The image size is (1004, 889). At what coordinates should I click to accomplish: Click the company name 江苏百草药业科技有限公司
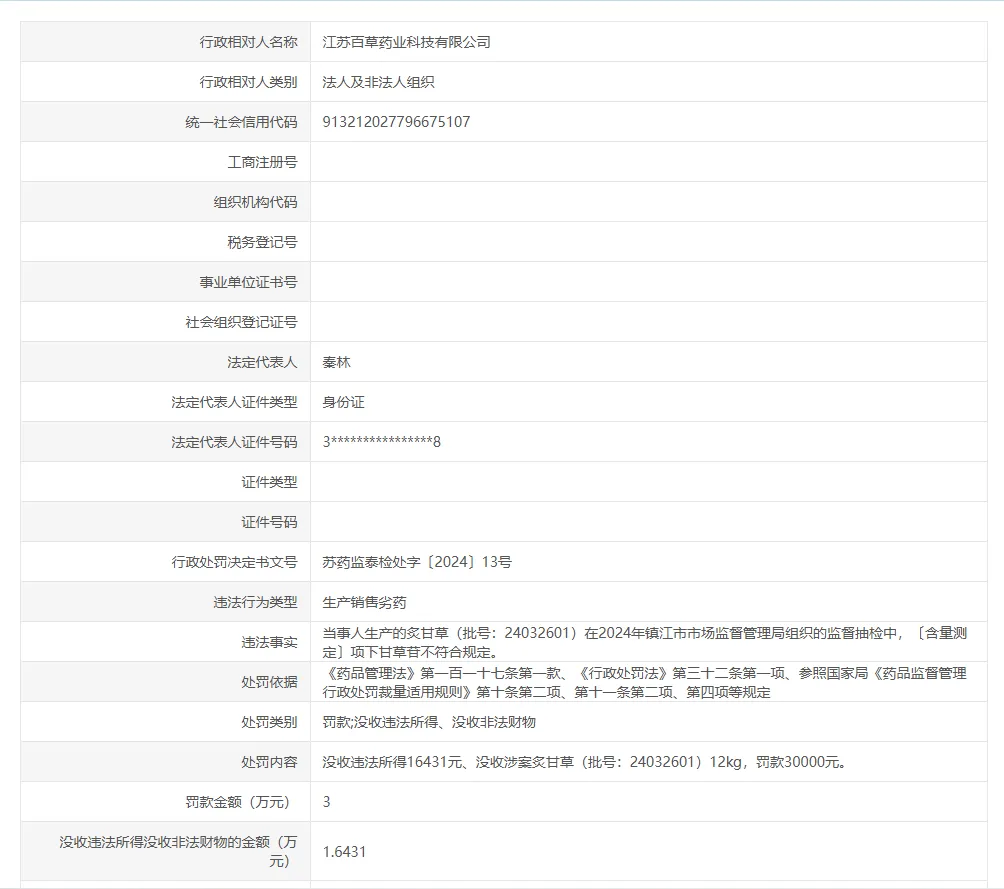[406, 42]
